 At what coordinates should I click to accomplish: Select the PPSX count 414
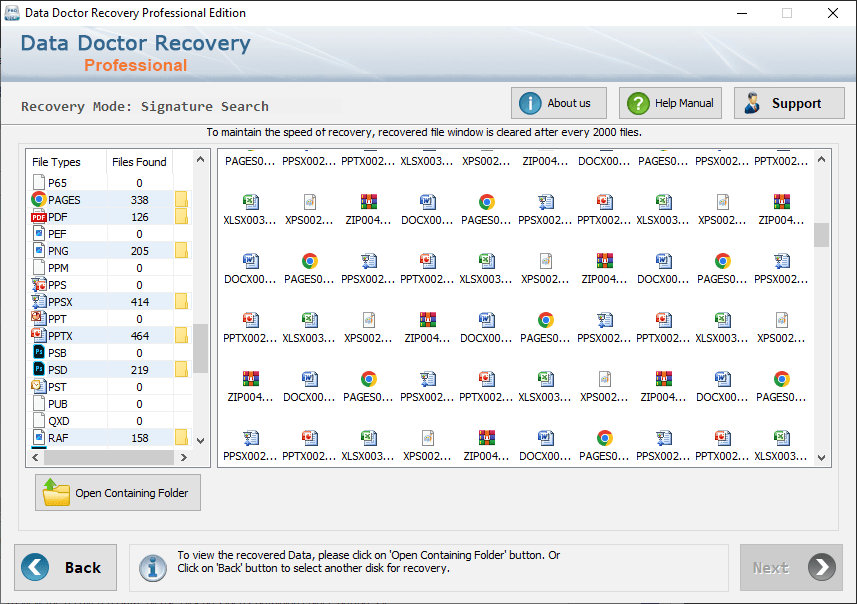[139, 302]
